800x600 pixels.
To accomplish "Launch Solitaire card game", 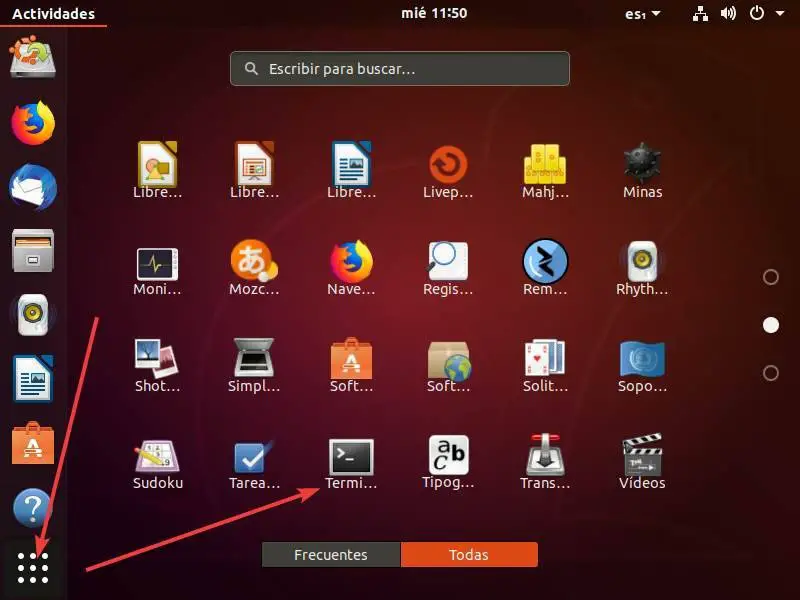I will [x=545, y=358].
